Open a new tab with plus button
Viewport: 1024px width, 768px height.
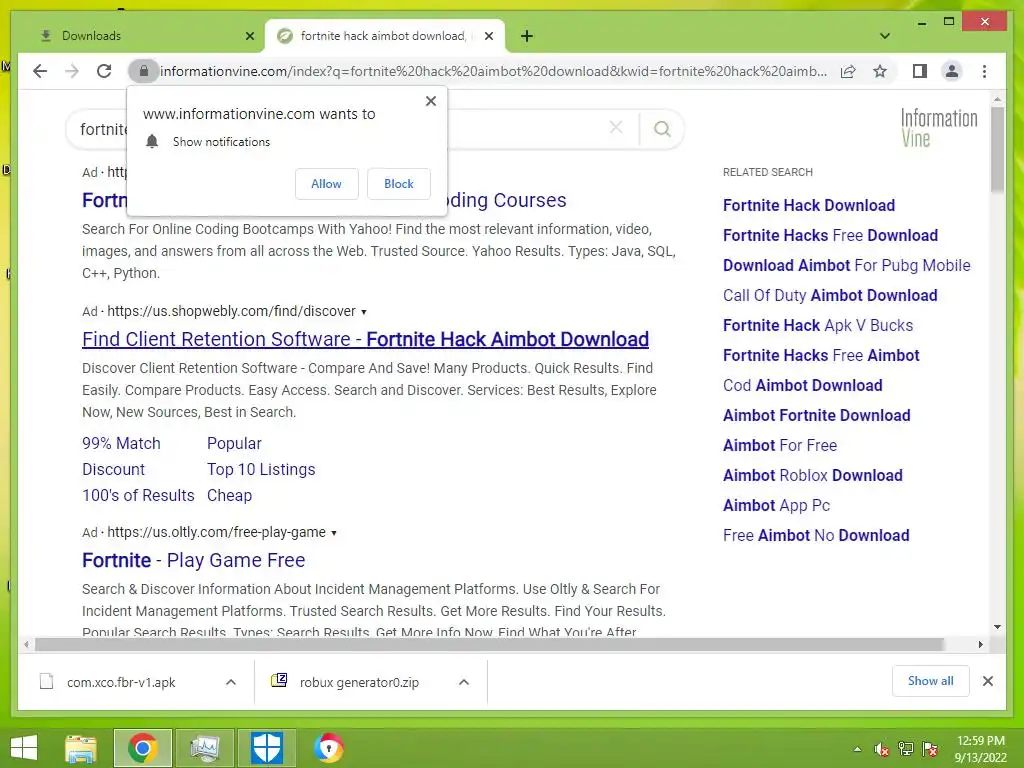click(x=527, y=36)
